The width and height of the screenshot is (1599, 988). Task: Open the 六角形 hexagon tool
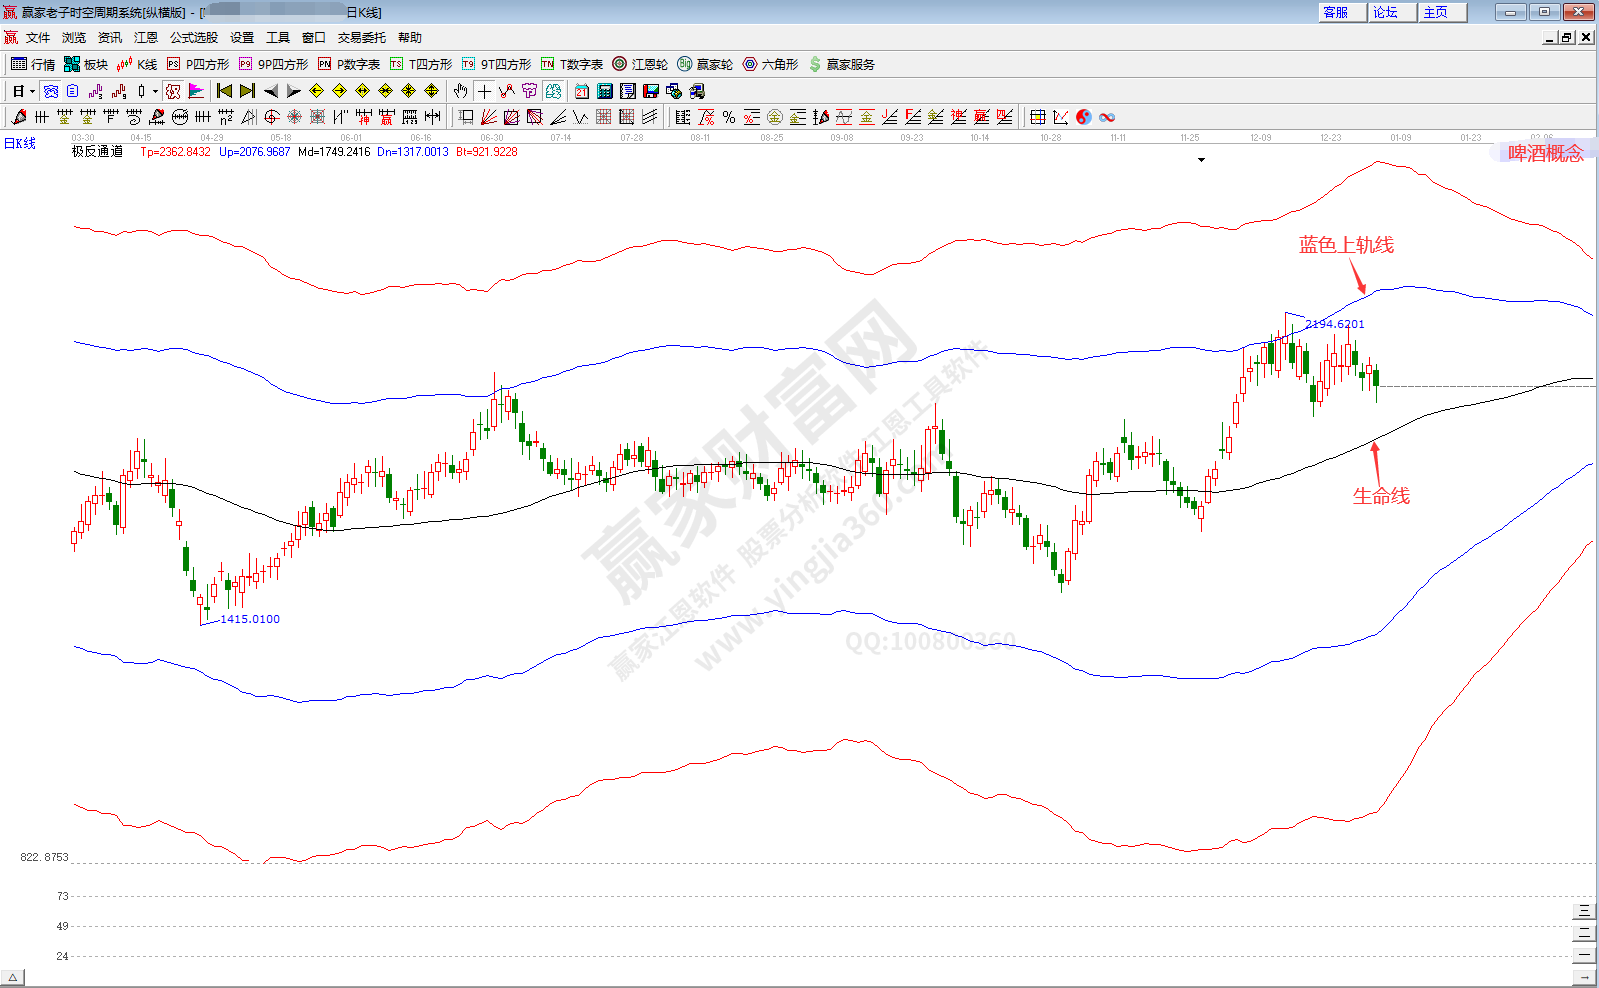770,64
